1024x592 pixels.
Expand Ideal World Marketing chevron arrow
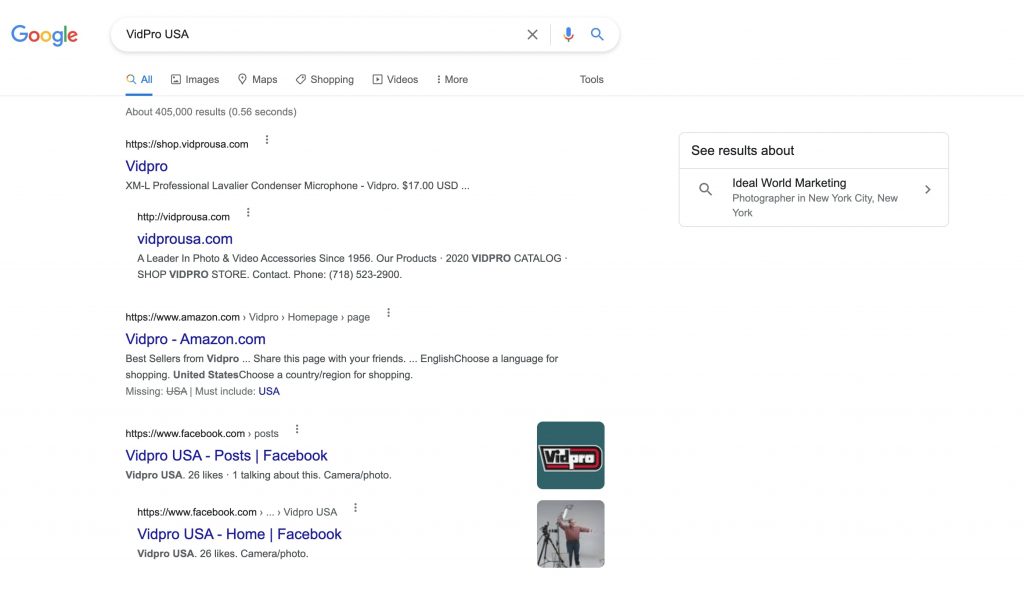(927, 189)
